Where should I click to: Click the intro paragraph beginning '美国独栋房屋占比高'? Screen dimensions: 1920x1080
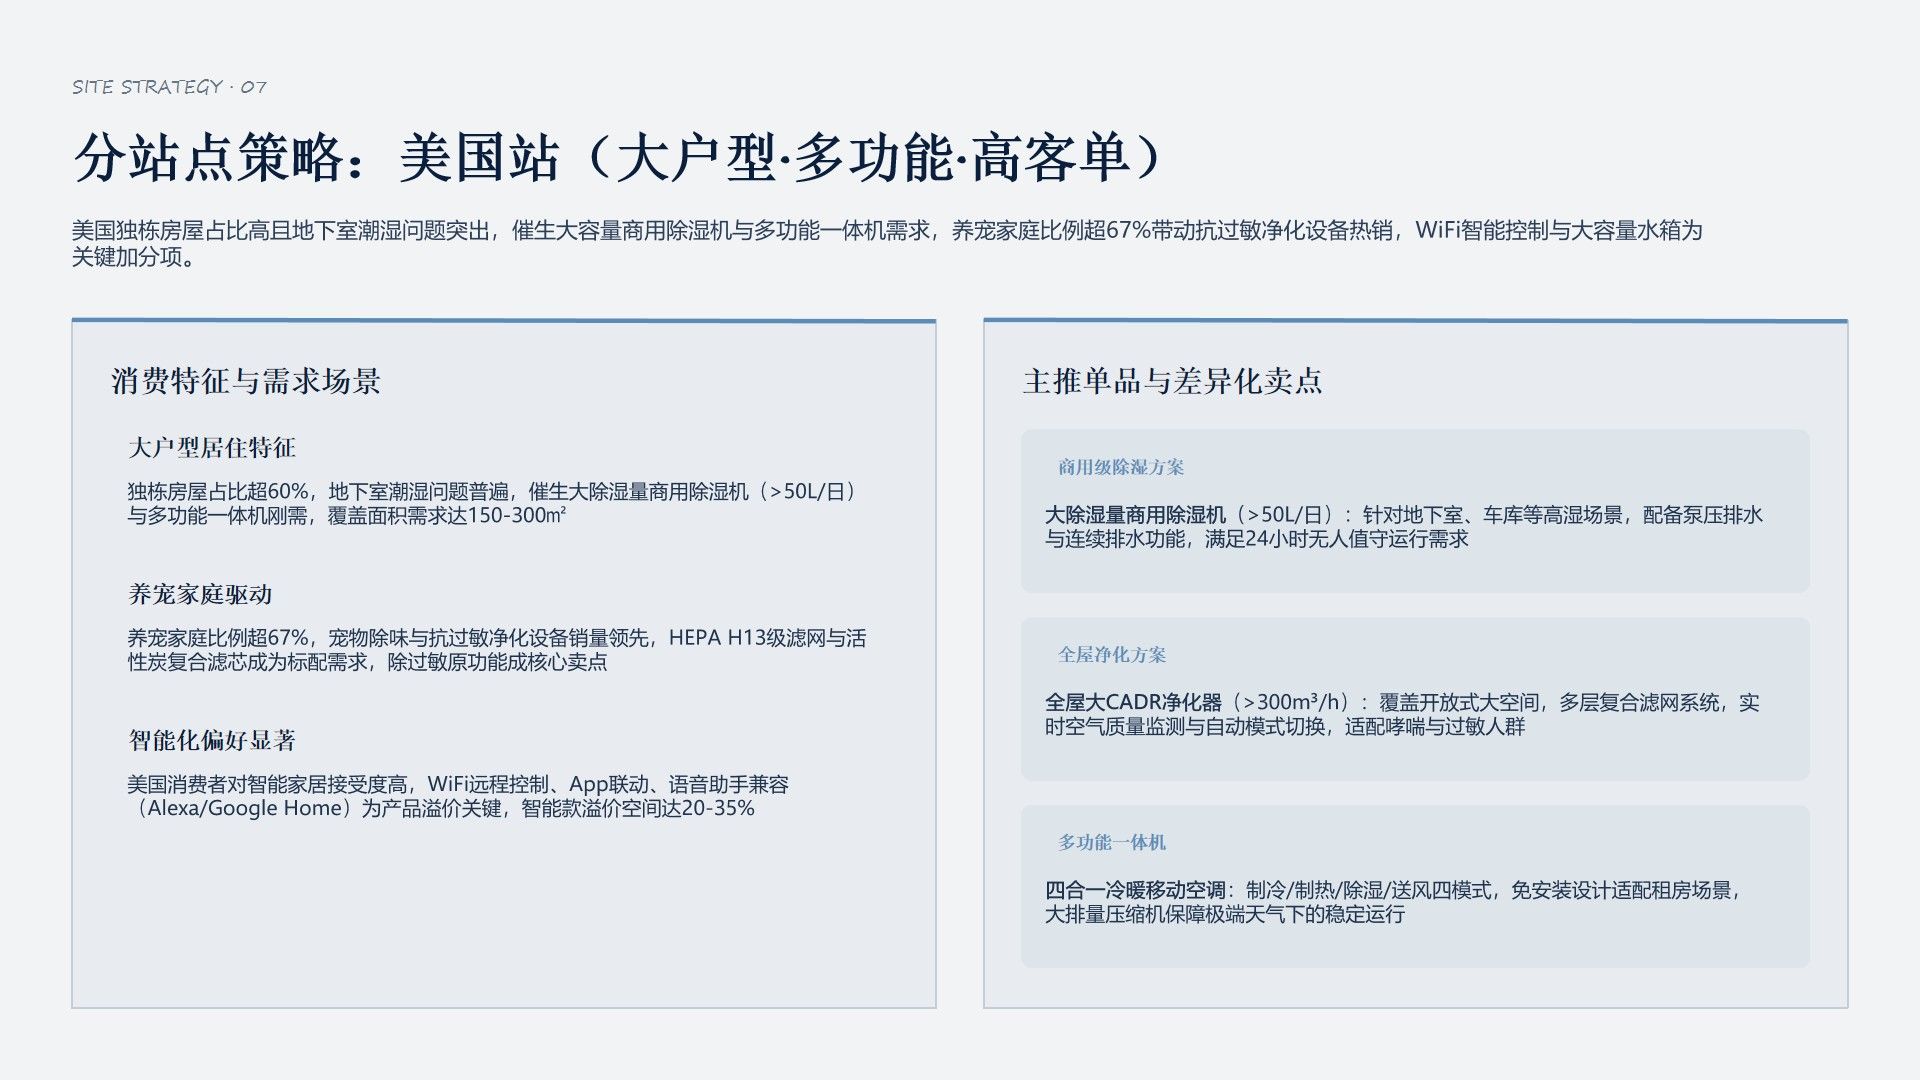click(x=887, y=244)
